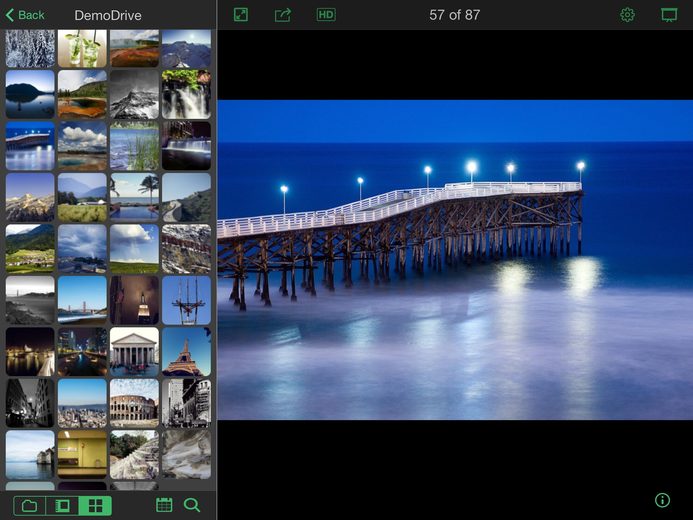693x520 pixels.
Task: Switch to folder view mode
Action: 30,505
